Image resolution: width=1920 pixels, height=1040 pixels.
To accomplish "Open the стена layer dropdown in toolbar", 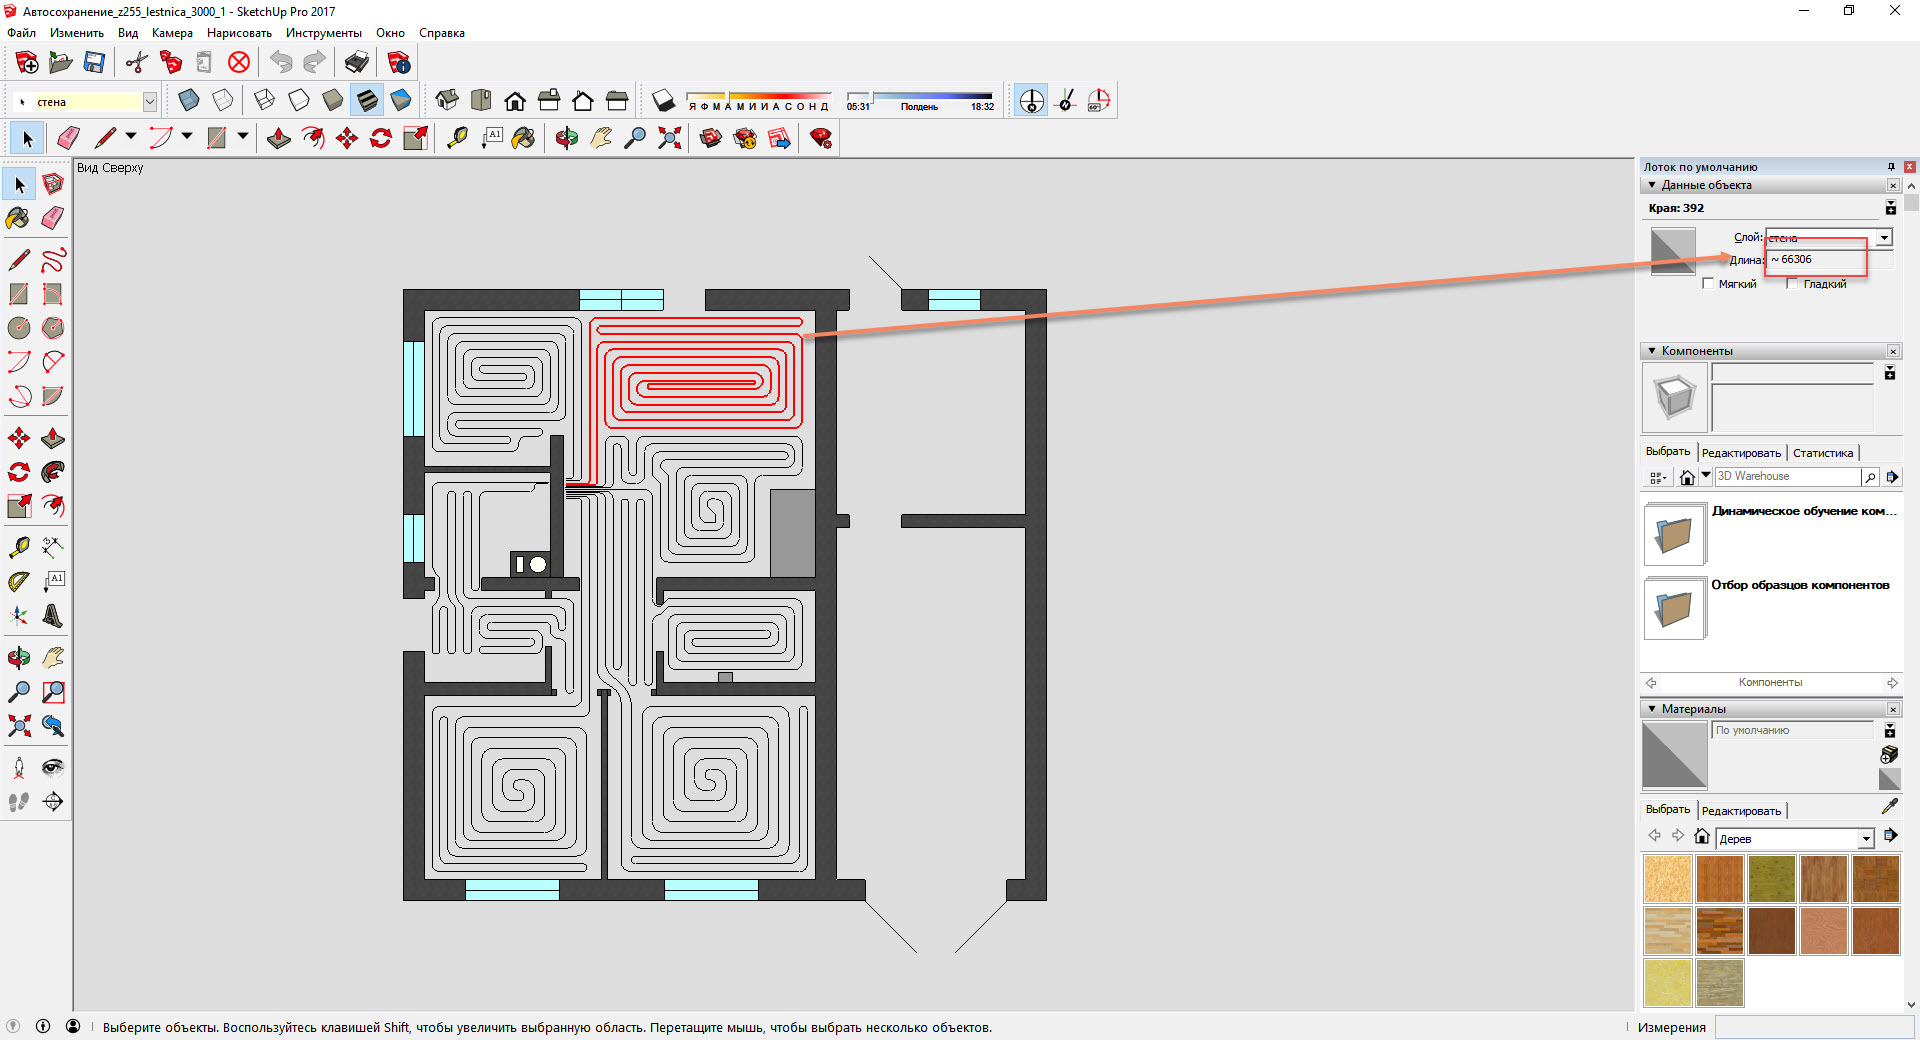I will (150, 102).
